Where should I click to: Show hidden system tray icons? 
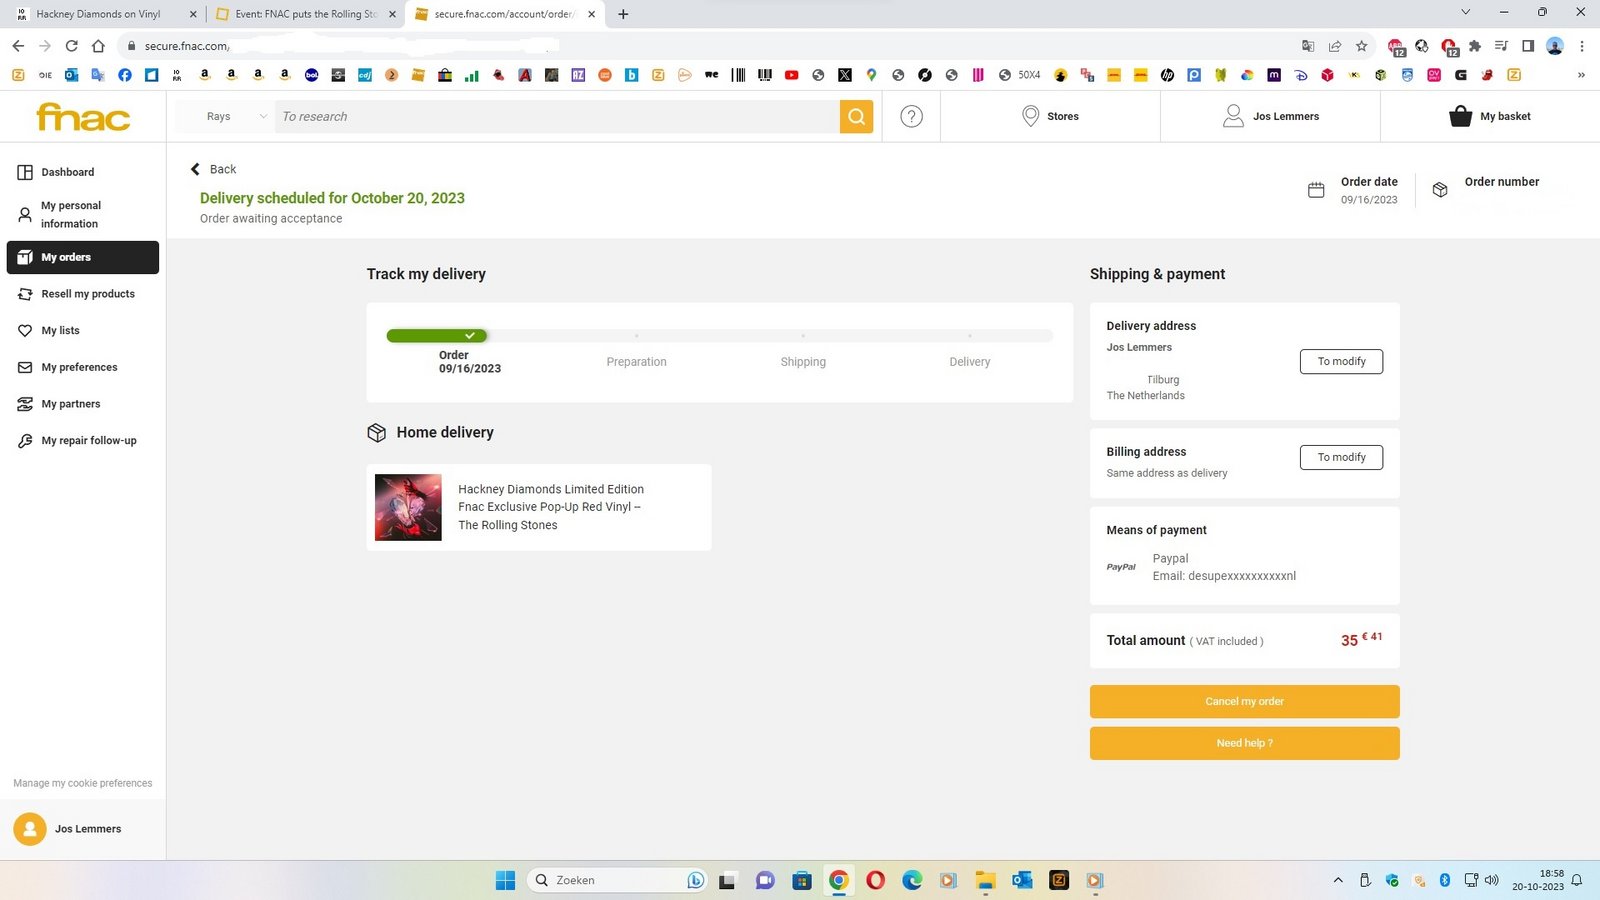1338,880
